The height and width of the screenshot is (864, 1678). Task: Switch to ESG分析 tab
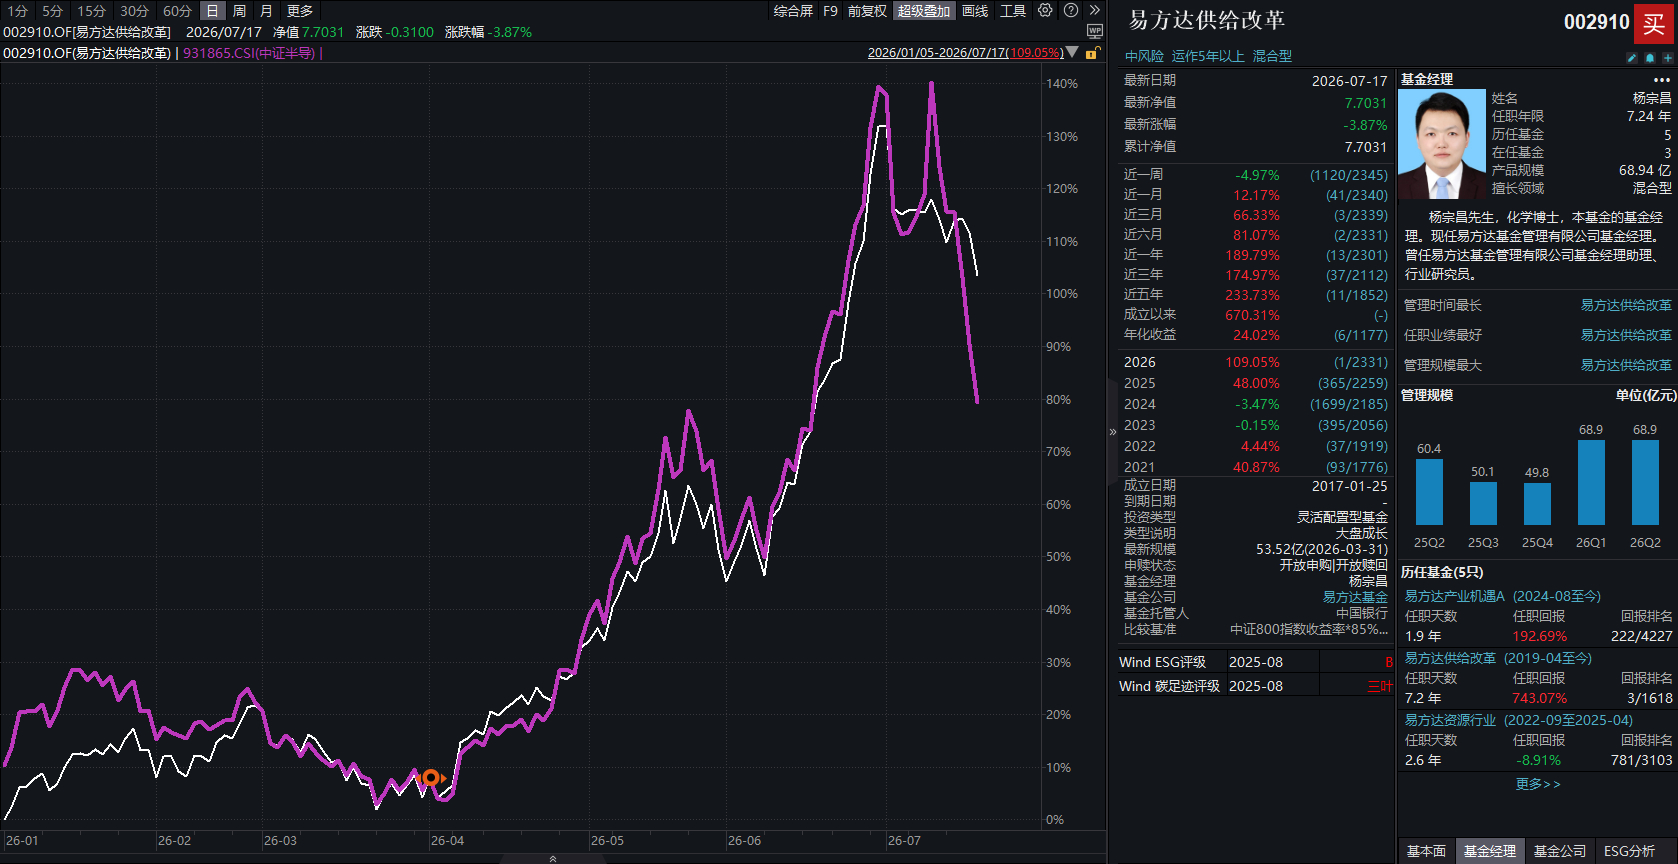(1629, 851)
